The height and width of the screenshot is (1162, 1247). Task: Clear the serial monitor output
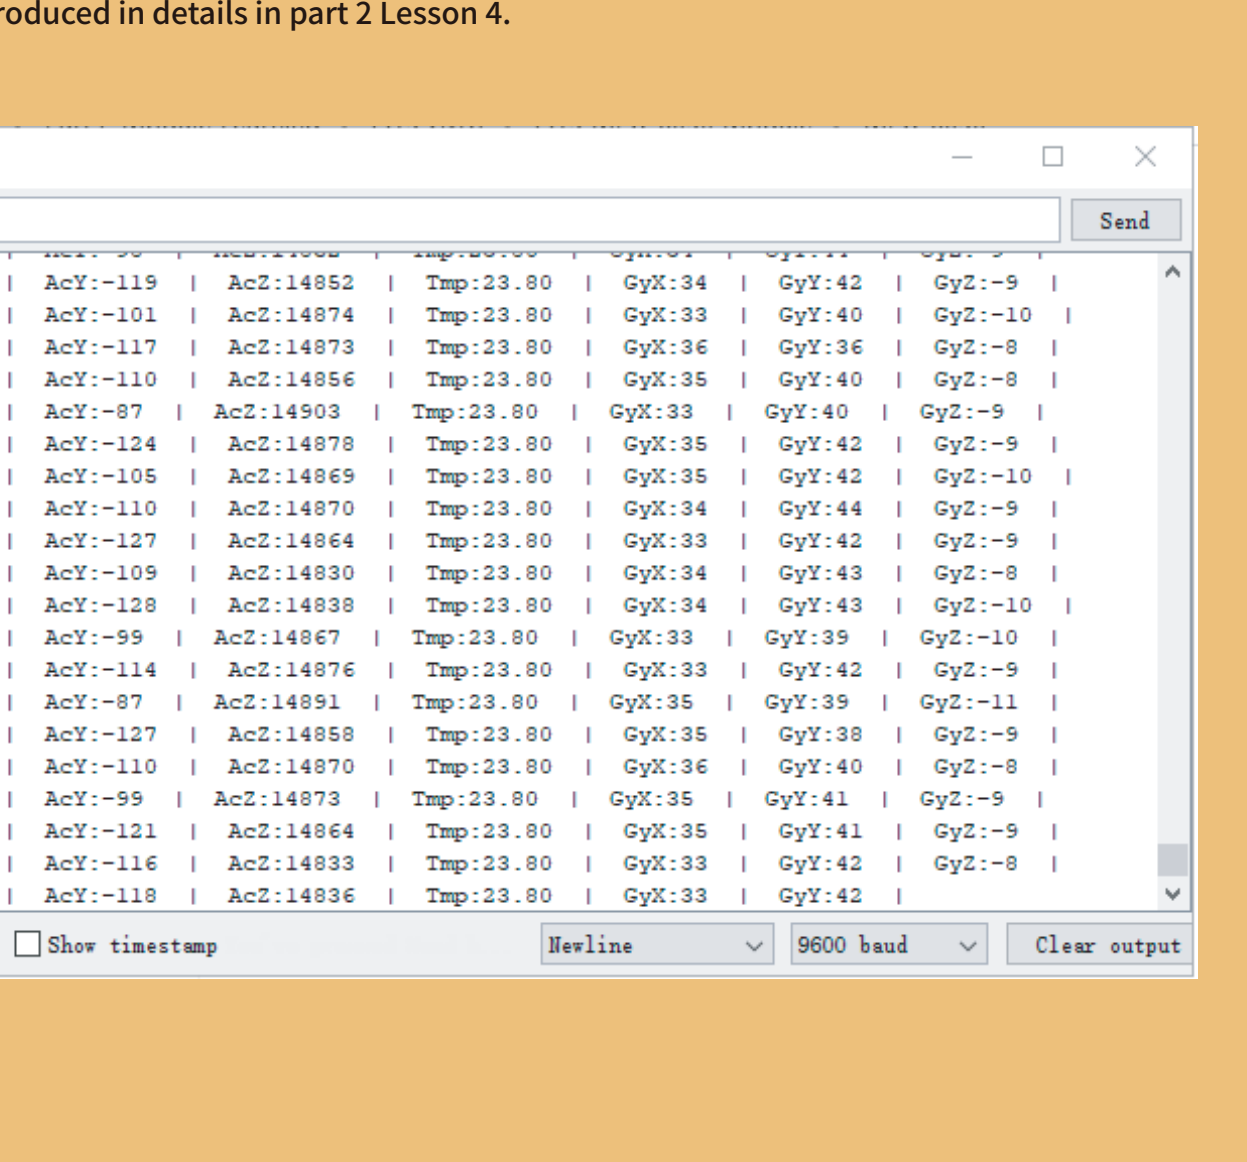pyautogui.click(x=1100, y=945)
